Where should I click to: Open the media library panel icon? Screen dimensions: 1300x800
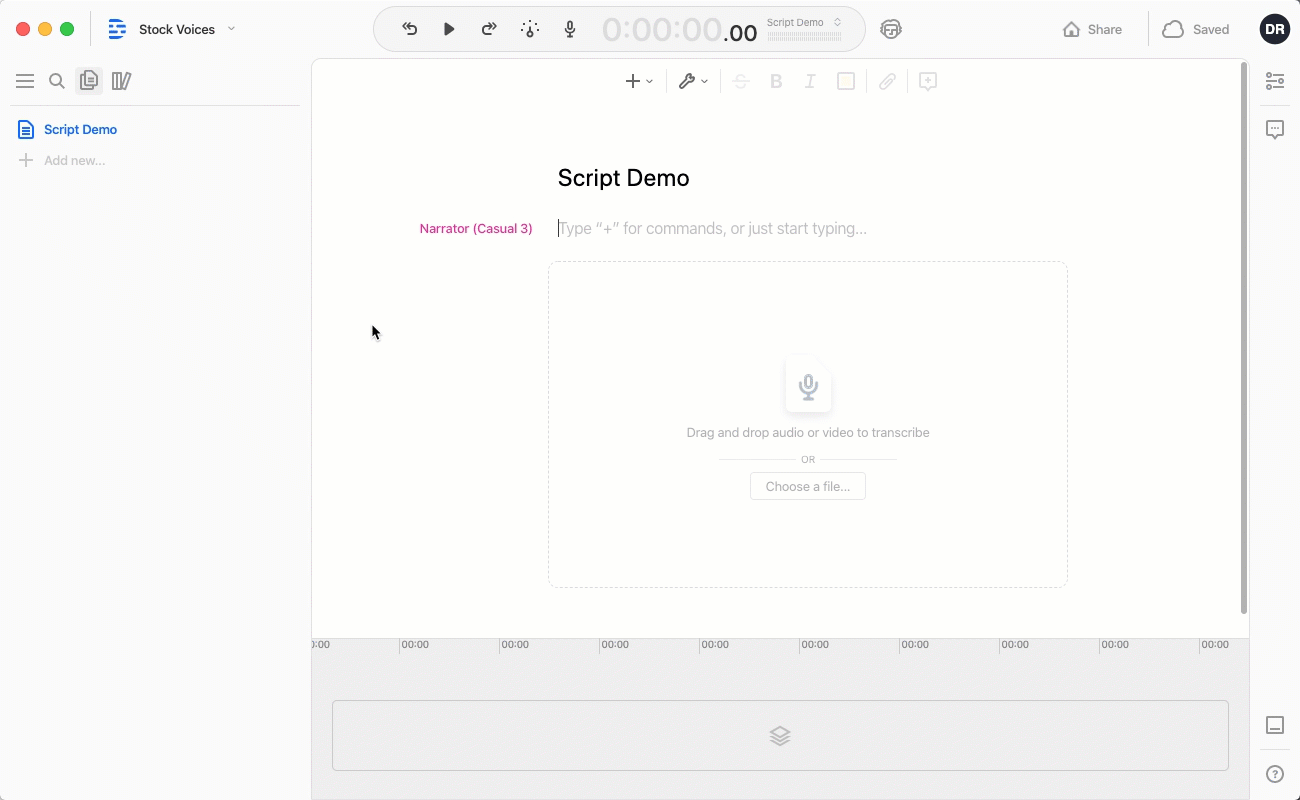pos(121,81)
